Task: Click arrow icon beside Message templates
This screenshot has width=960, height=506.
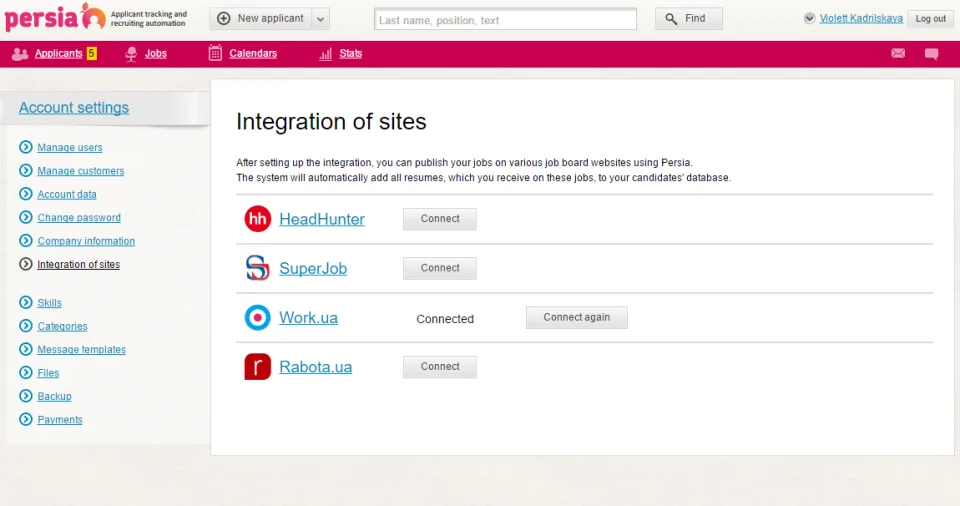Action: tap(26, 349)
